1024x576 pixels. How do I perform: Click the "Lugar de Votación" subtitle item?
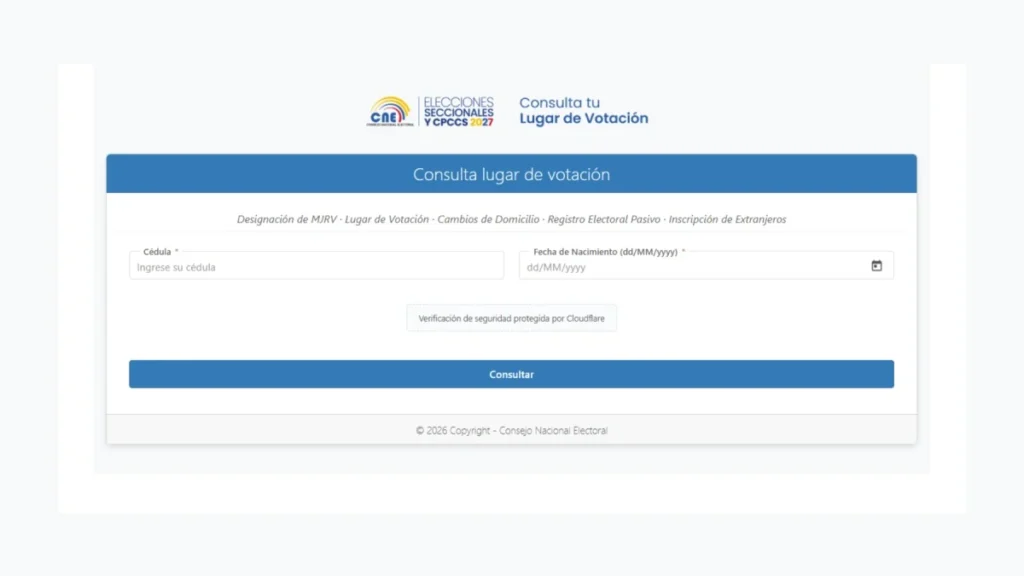pyautogui.click(x=387, y=219)
